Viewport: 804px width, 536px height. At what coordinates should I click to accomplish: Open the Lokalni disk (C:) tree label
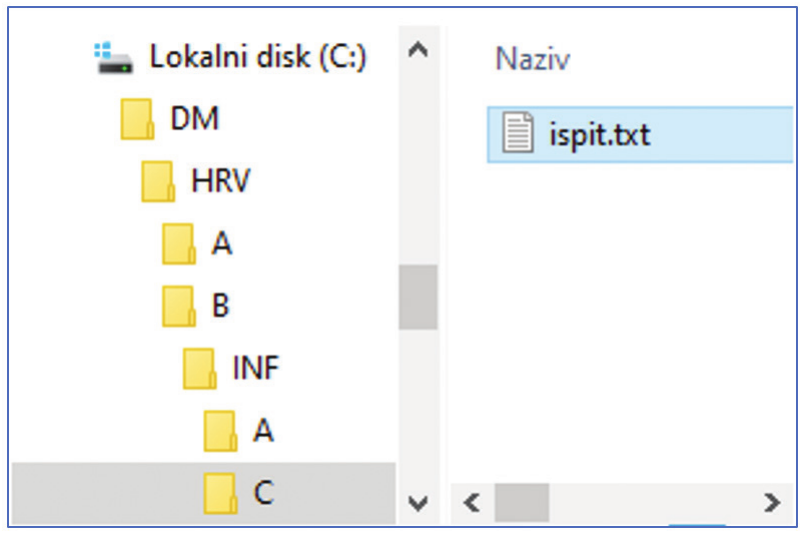[258, 56]
